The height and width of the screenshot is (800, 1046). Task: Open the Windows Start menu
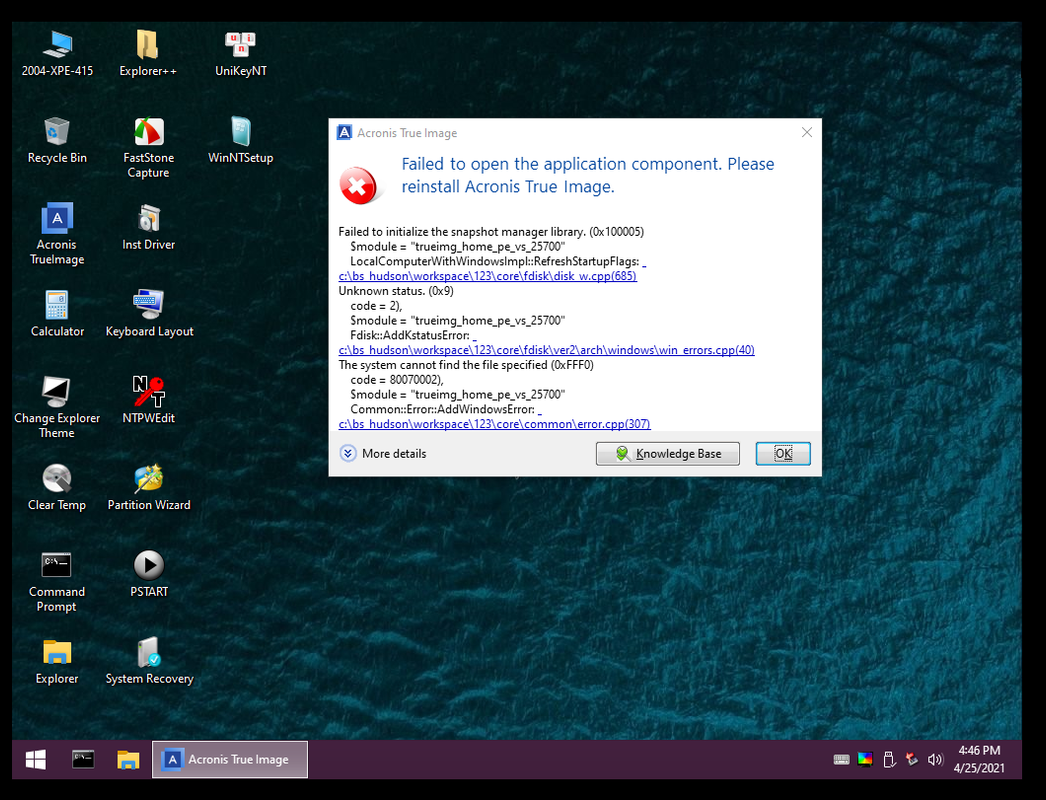click(x=36, y=759)
